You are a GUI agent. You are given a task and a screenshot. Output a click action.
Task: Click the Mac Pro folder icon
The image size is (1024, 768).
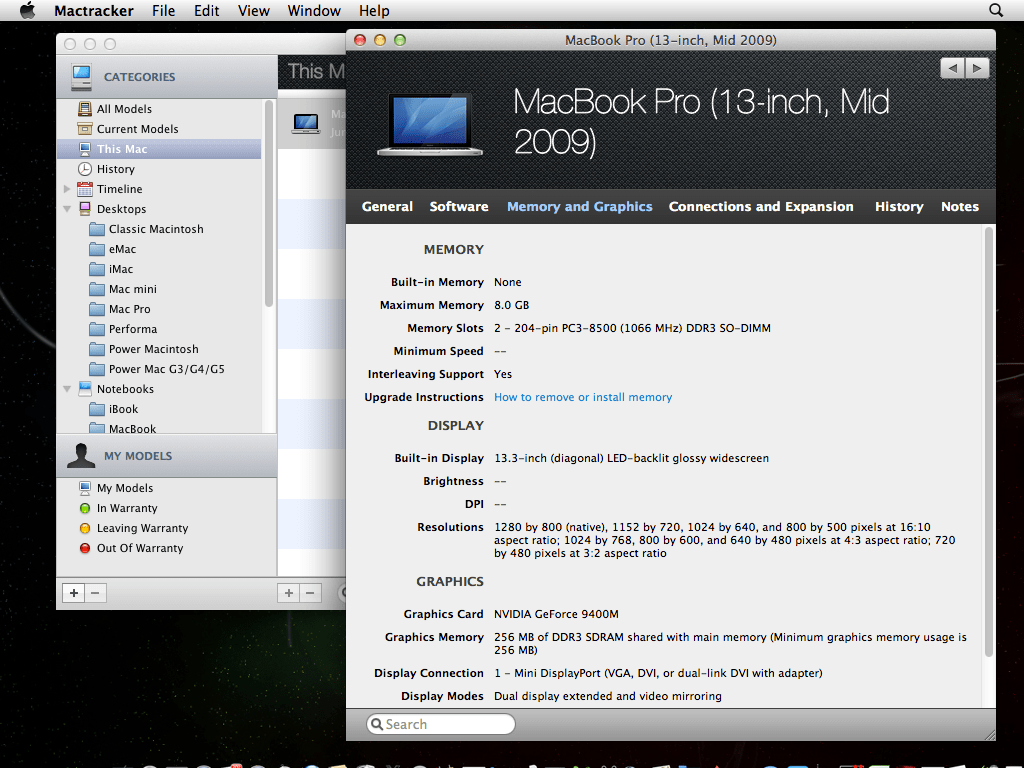97,309
